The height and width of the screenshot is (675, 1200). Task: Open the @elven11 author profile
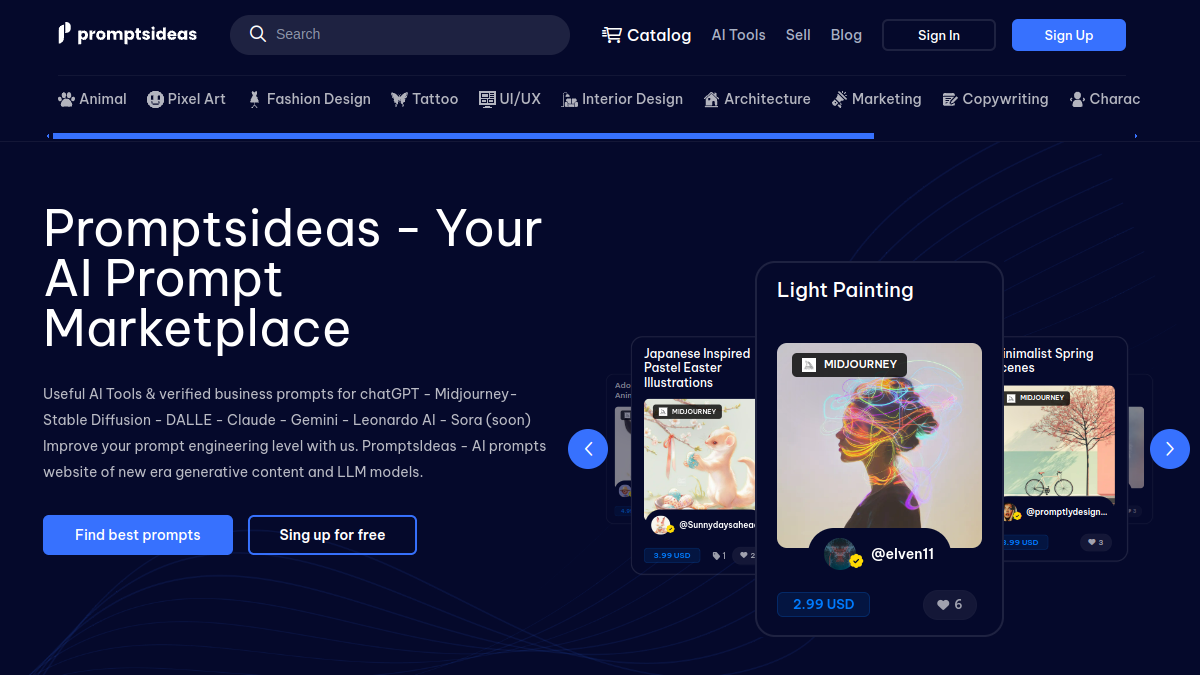tap(903, 553)
